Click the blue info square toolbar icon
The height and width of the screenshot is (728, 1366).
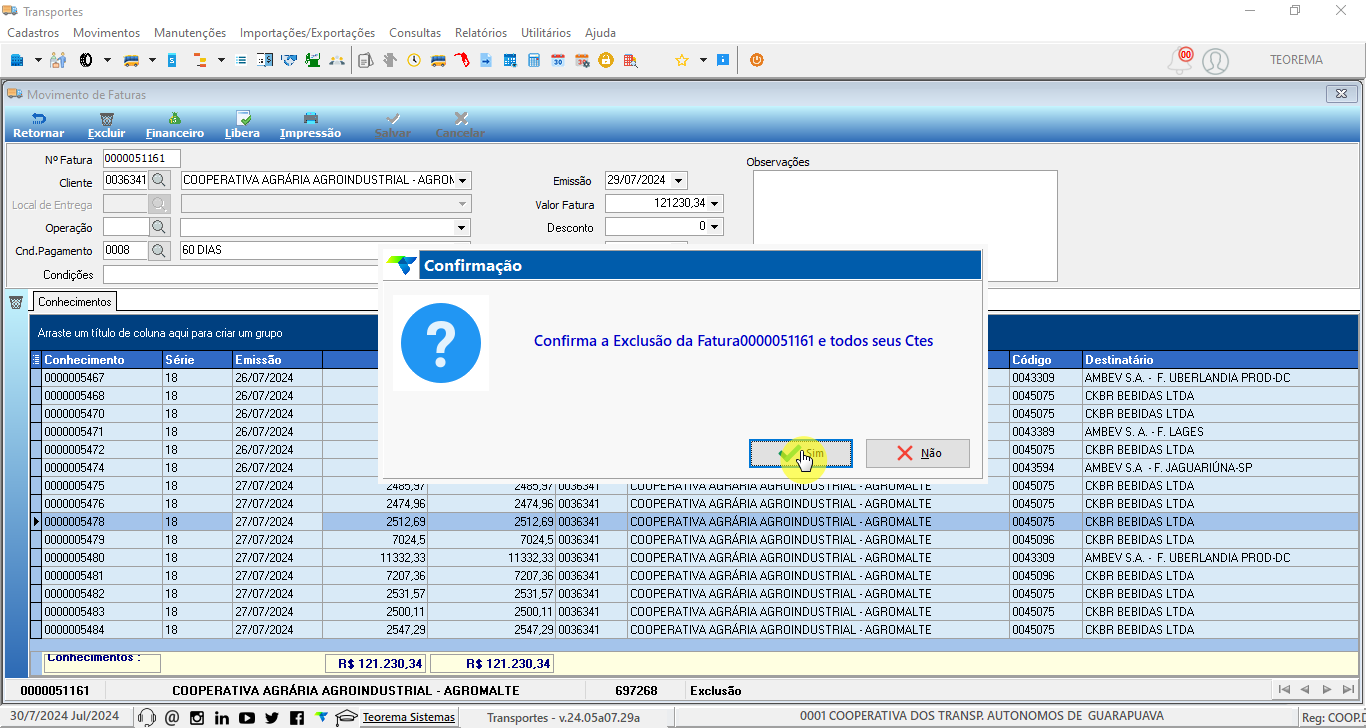tap(723, 60)
